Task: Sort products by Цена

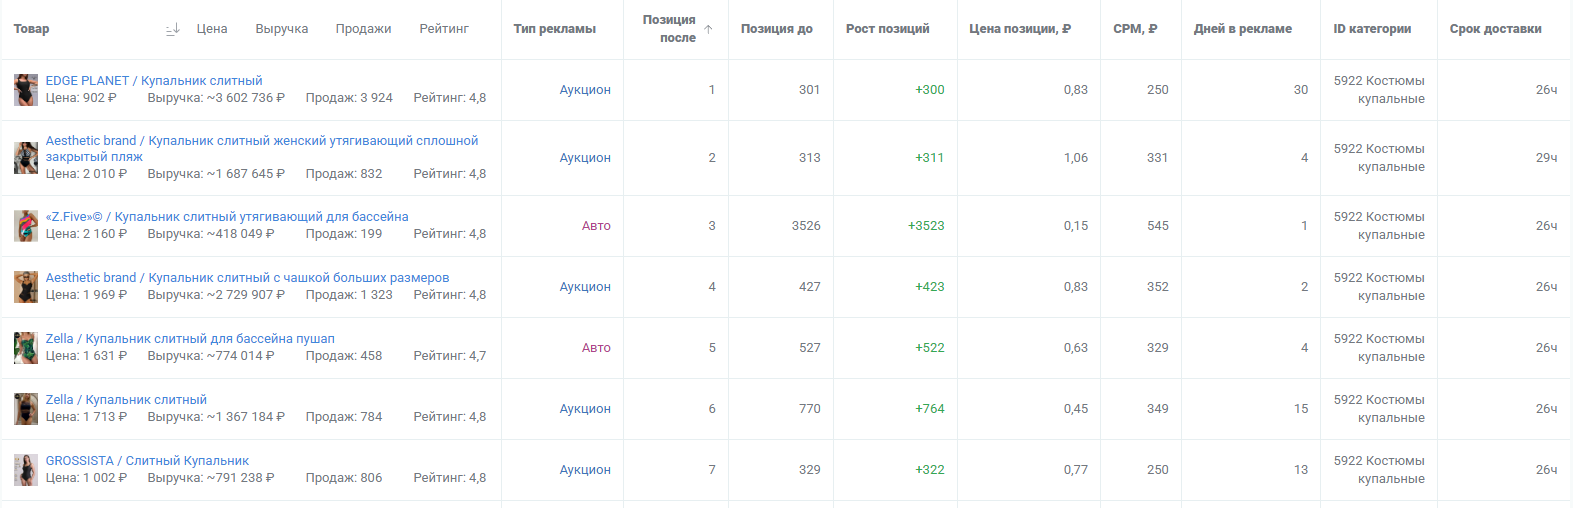Action: coord(212,29)
